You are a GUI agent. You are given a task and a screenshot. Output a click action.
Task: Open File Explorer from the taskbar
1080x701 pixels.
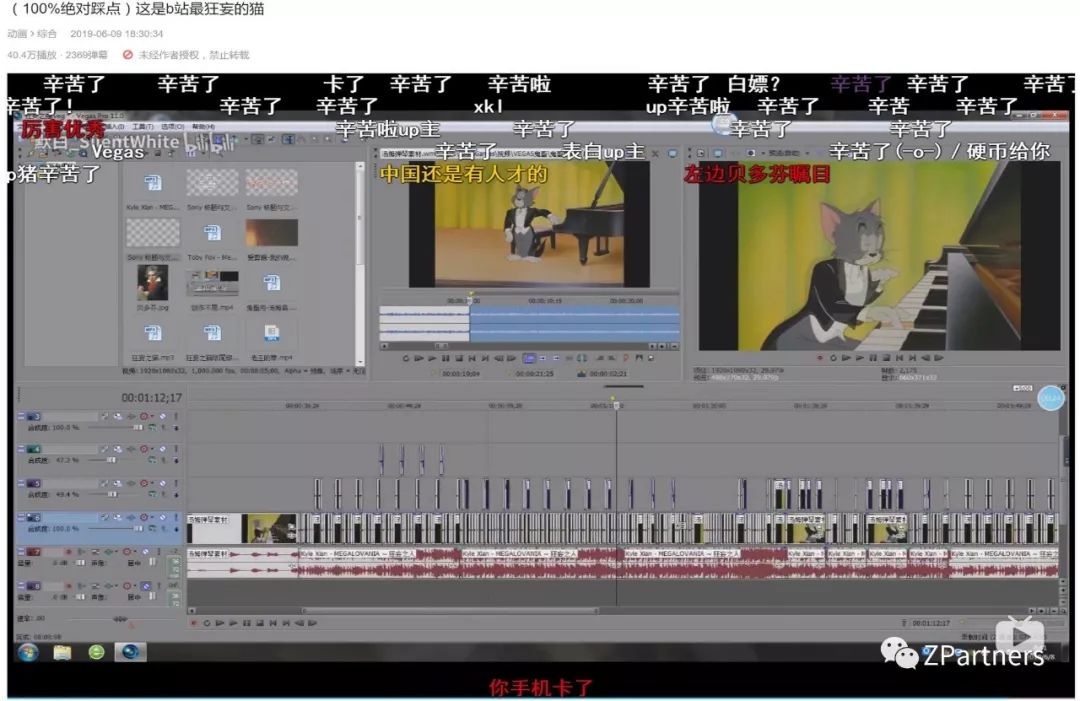pyautogui.click(x=62, y=652)
